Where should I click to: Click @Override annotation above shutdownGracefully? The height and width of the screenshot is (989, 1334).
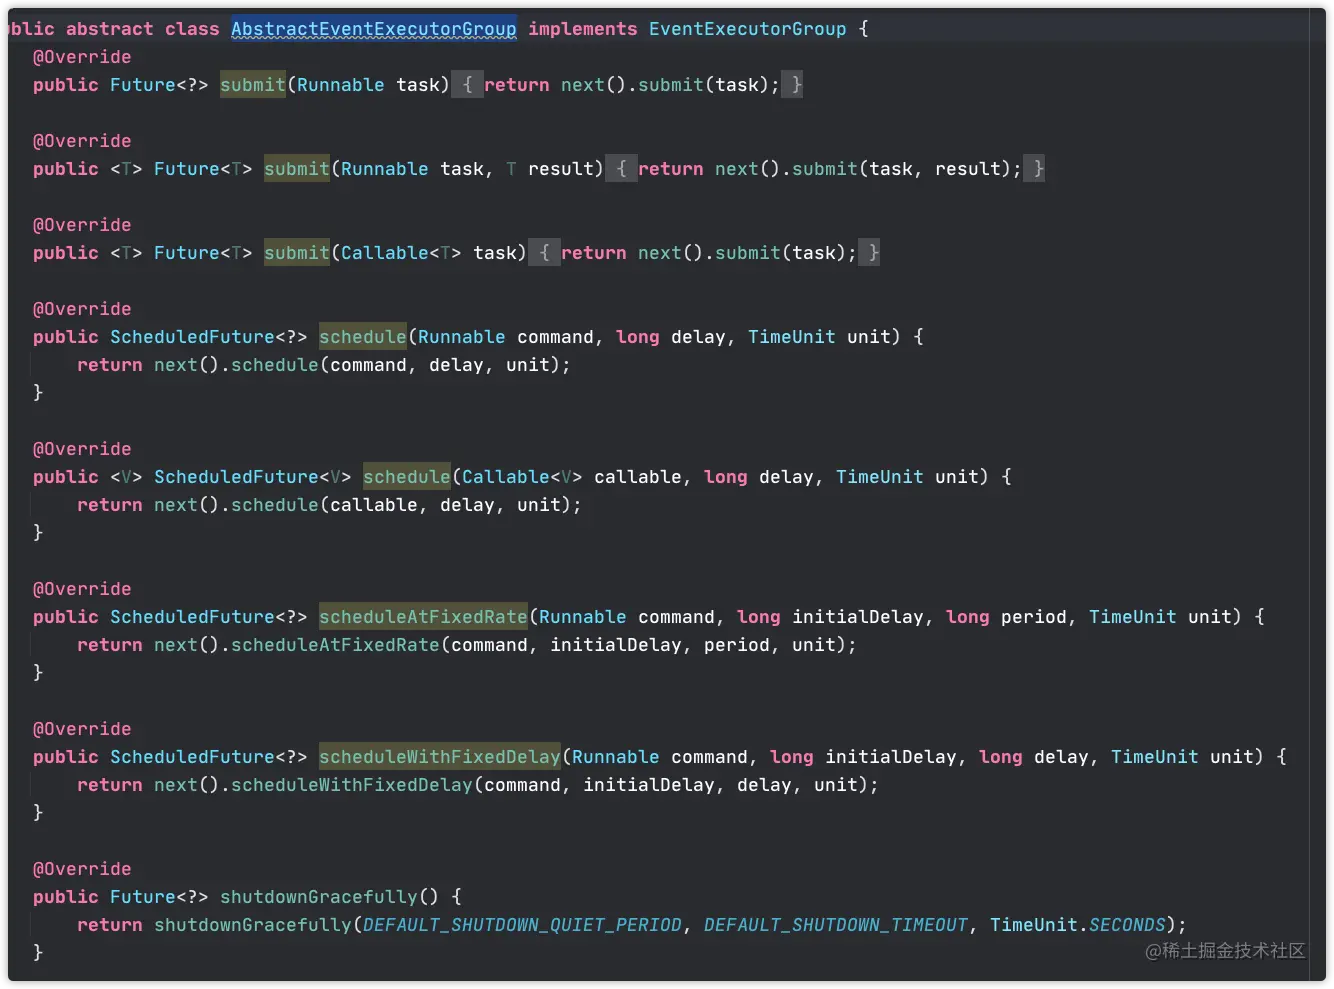(82, 869)
